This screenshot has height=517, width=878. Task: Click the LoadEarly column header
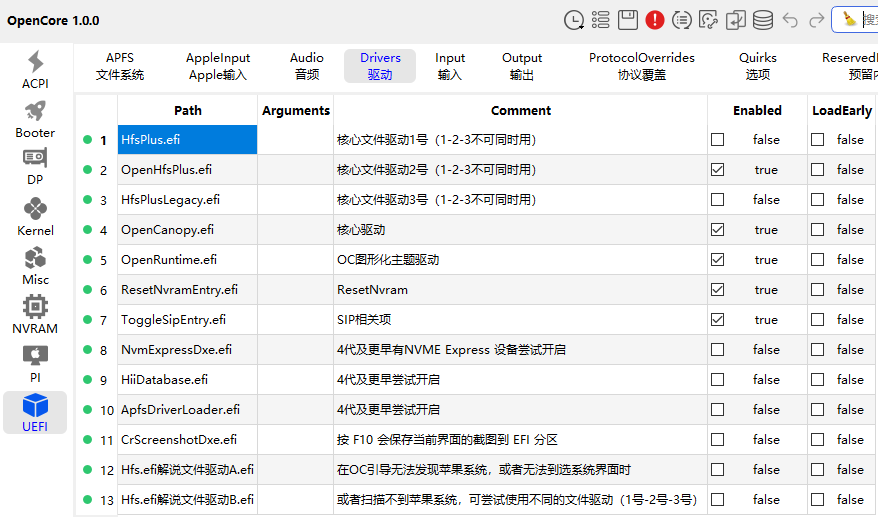842,110
